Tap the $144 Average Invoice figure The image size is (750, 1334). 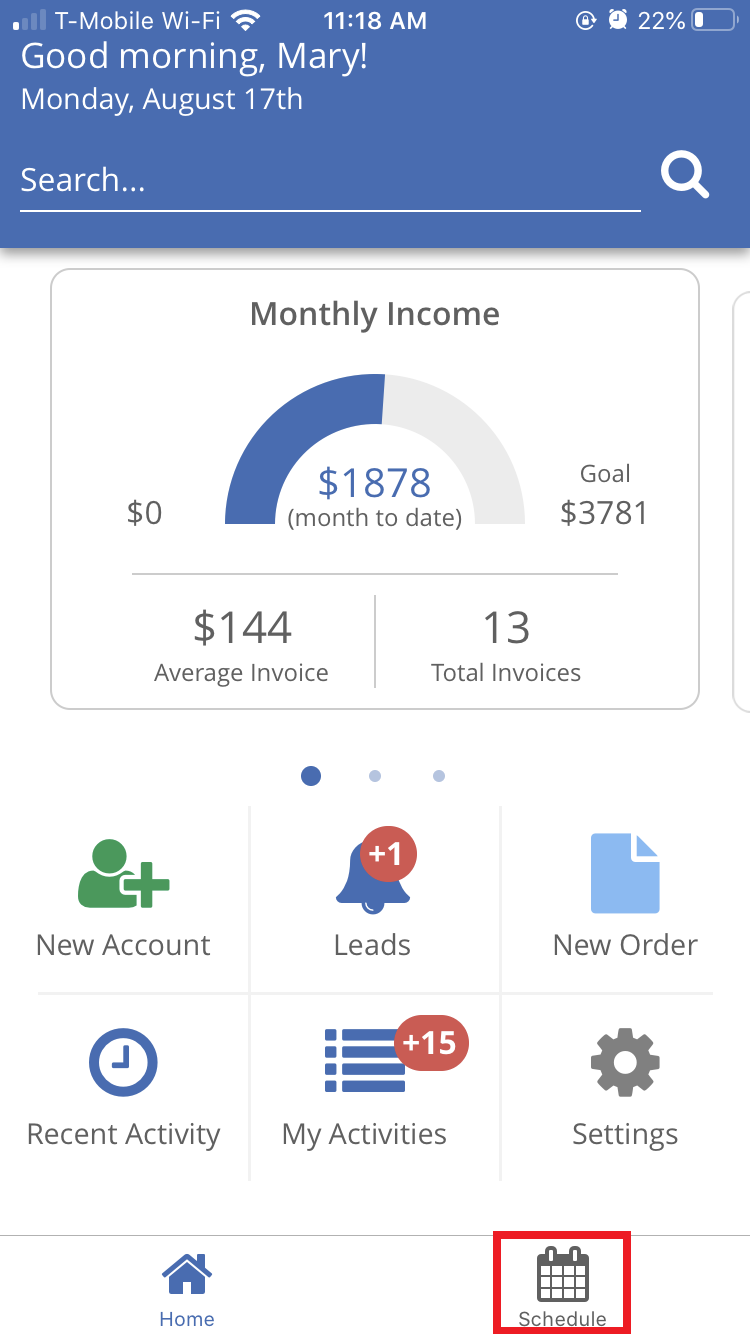click(x=242, y=628)
